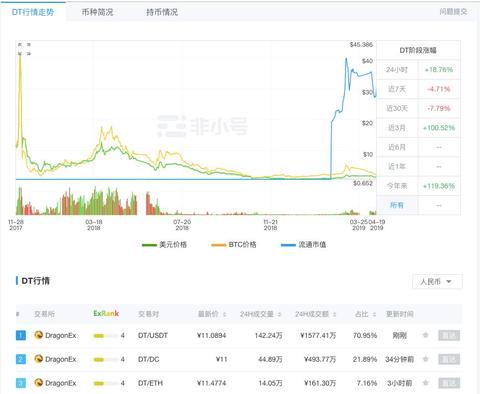Toggle the 流通市值 legend series
The height and width of the screenshot is (394, 480).
[x=304, y=245]
